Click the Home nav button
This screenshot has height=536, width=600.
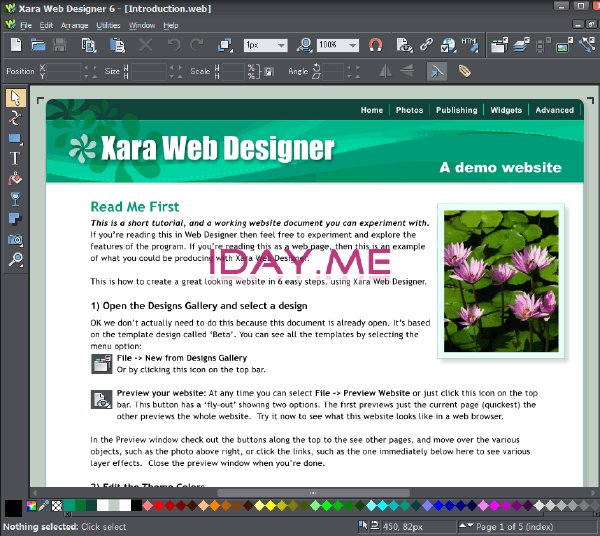coord(372,110)
